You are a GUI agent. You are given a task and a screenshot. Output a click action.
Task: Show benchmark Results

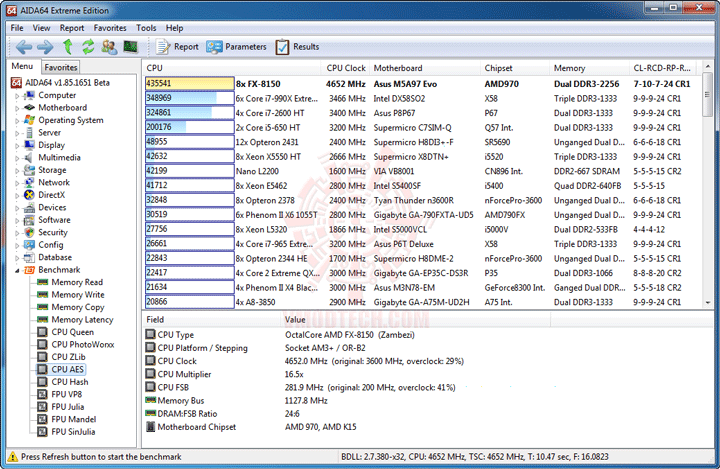tap(298, 47)
